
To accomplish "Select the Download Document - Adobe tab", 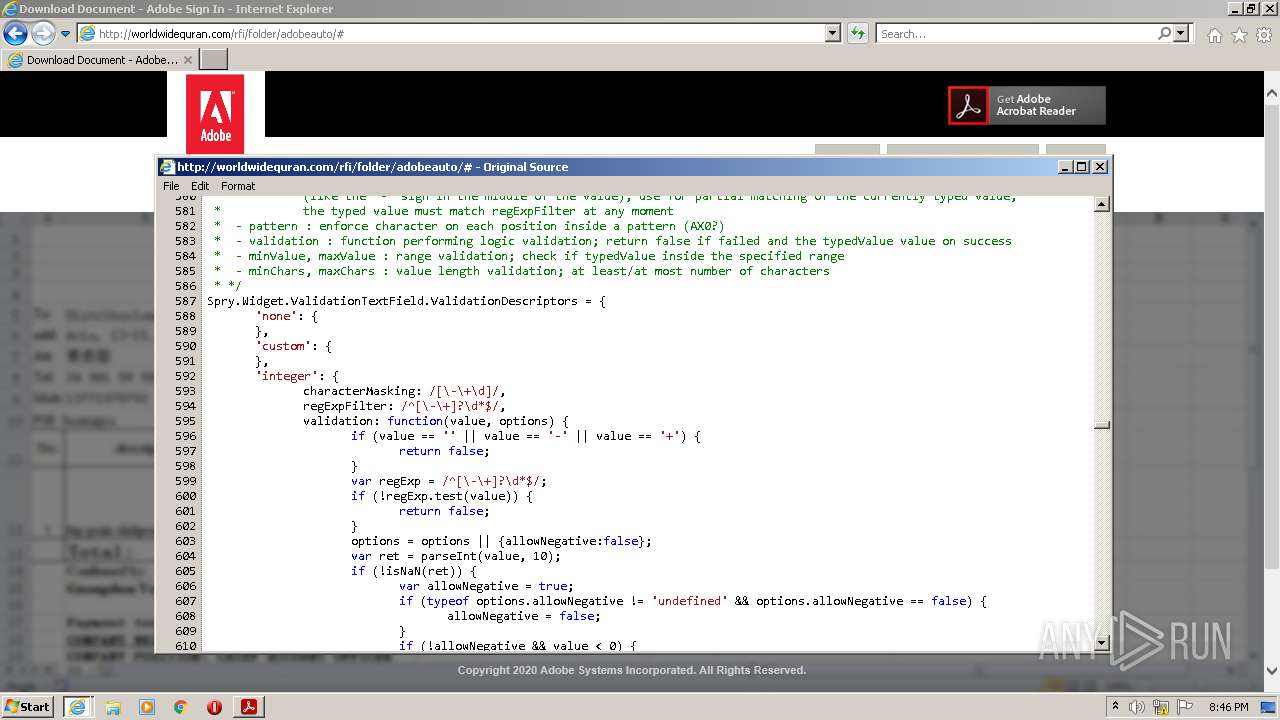I will (x=100, y=60).
